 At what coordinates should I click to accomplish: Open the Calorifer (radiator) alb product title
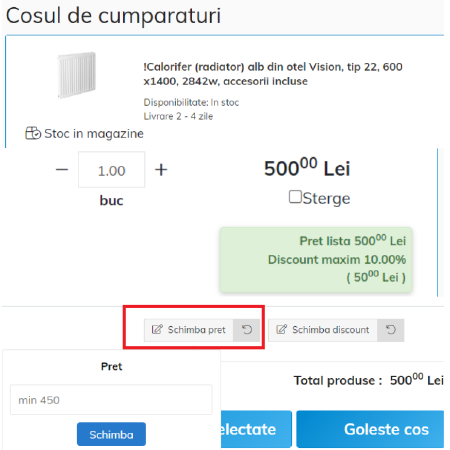tap(273, 74)
